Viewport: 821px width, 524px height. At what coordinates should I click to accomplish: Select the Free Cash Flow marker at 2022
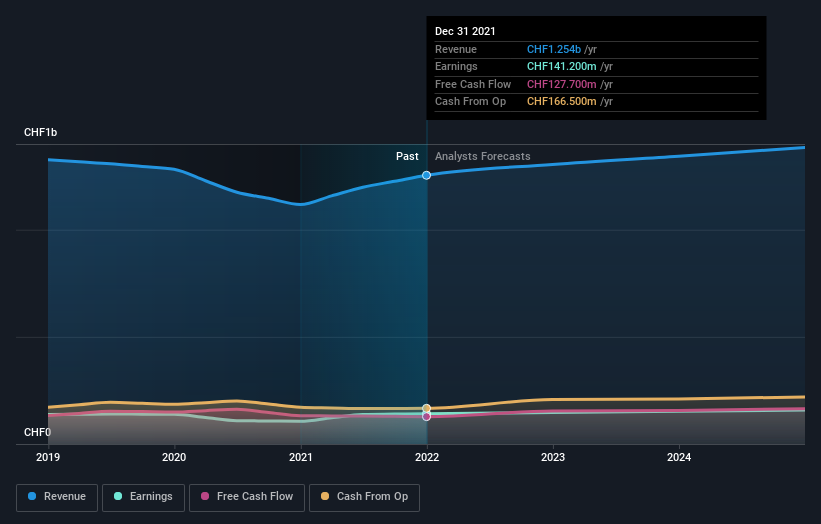coord(427,417)
